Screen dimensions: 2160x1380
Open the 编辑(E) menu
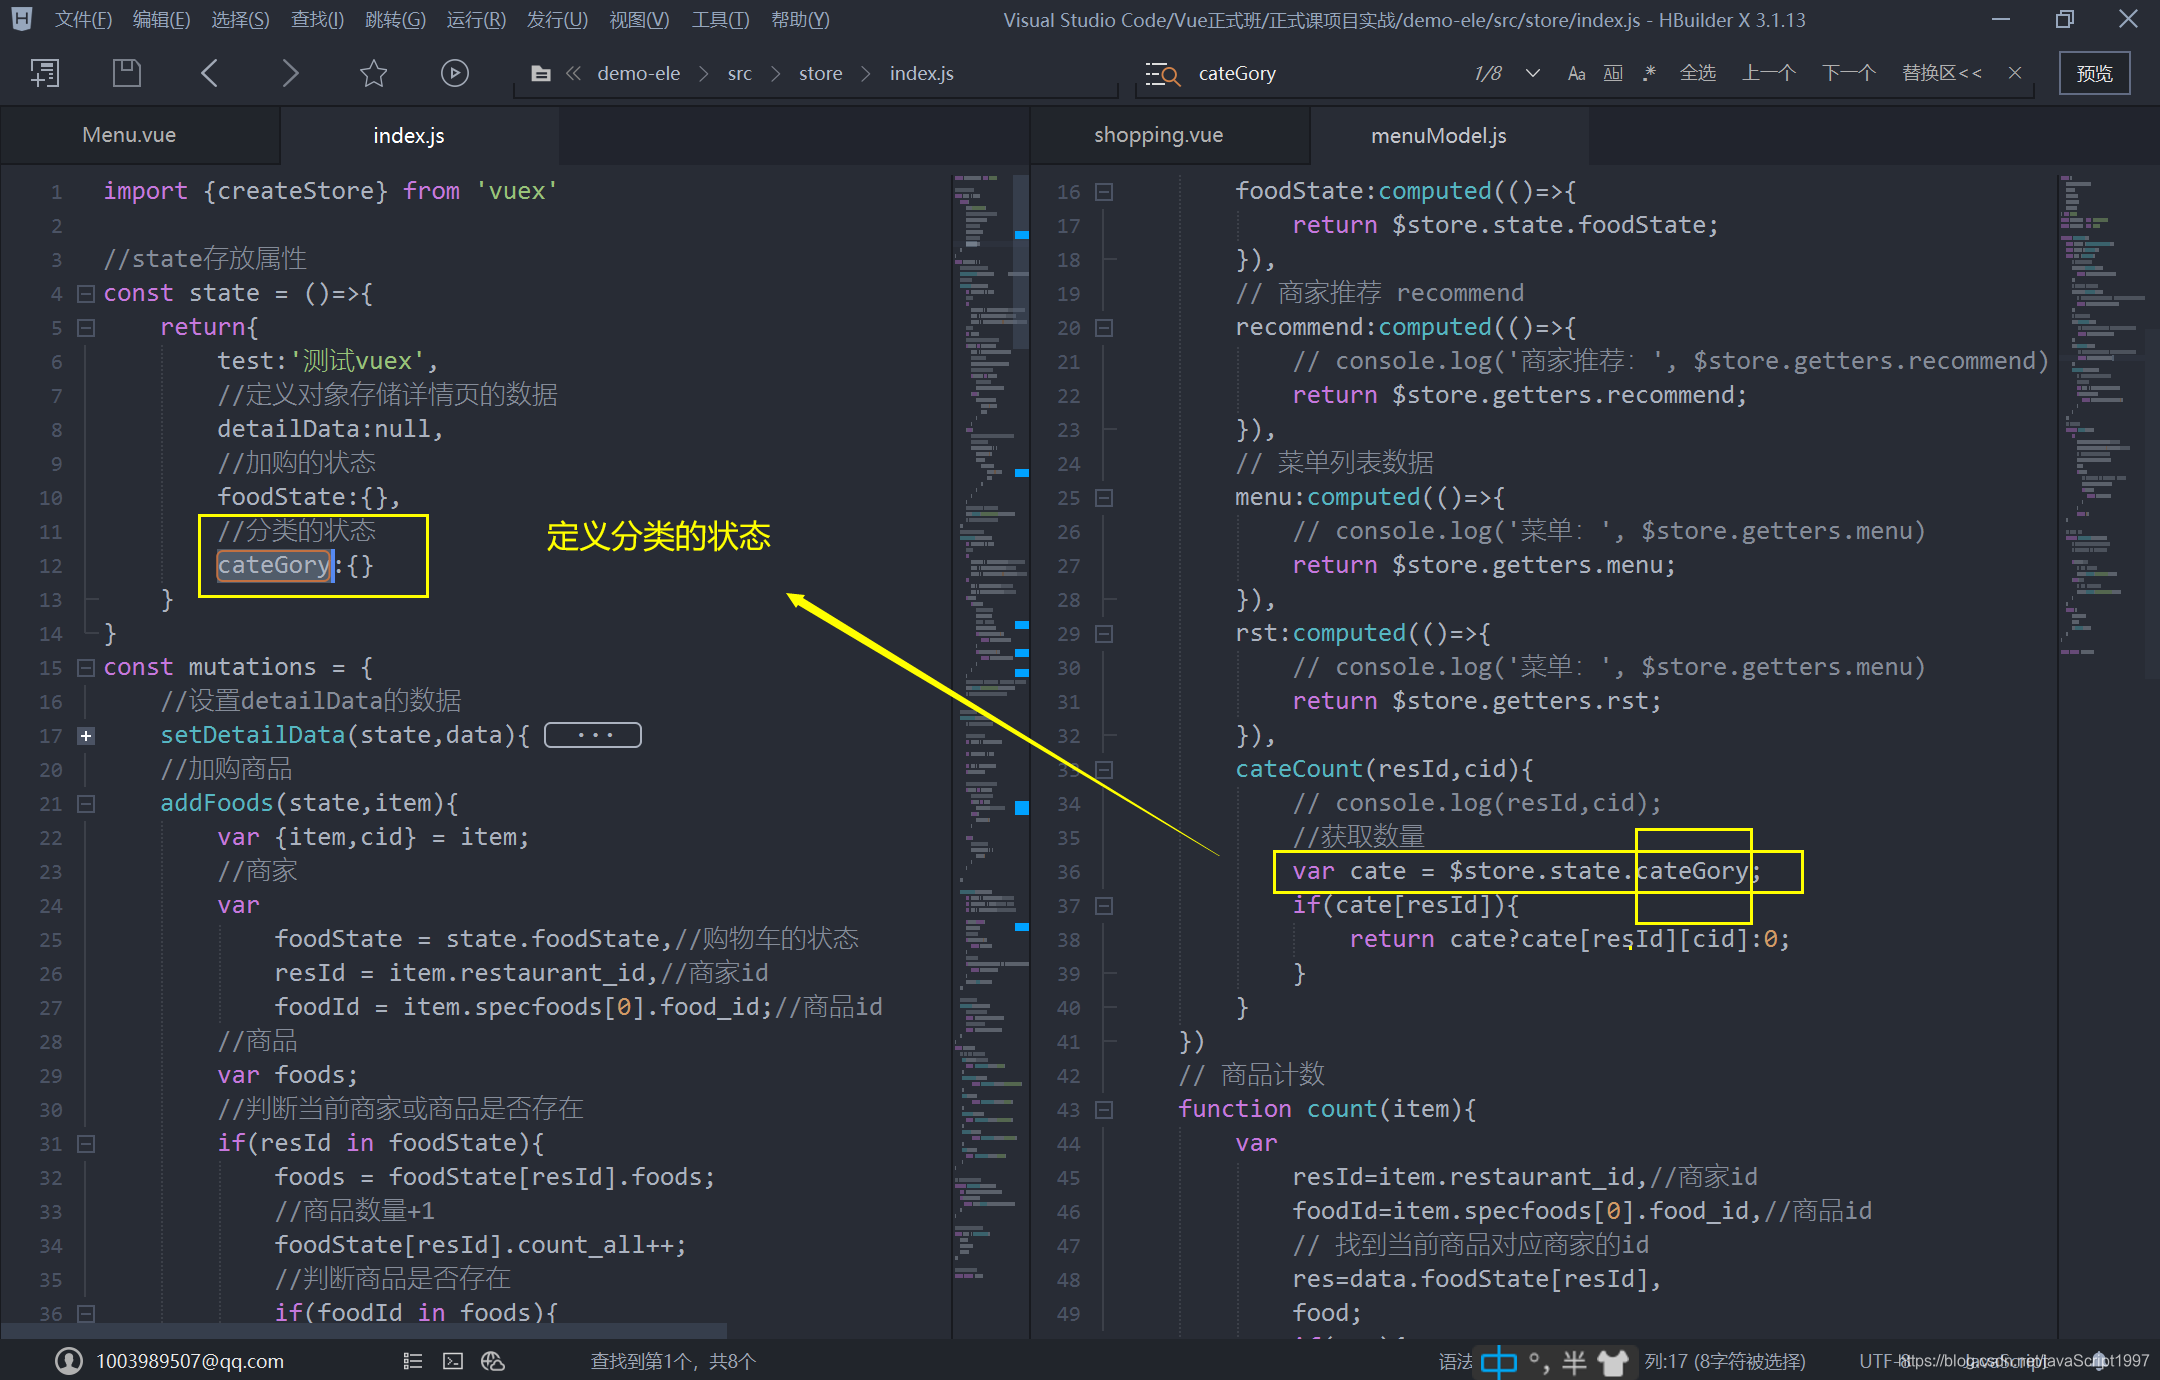click(x=161, y=20)
